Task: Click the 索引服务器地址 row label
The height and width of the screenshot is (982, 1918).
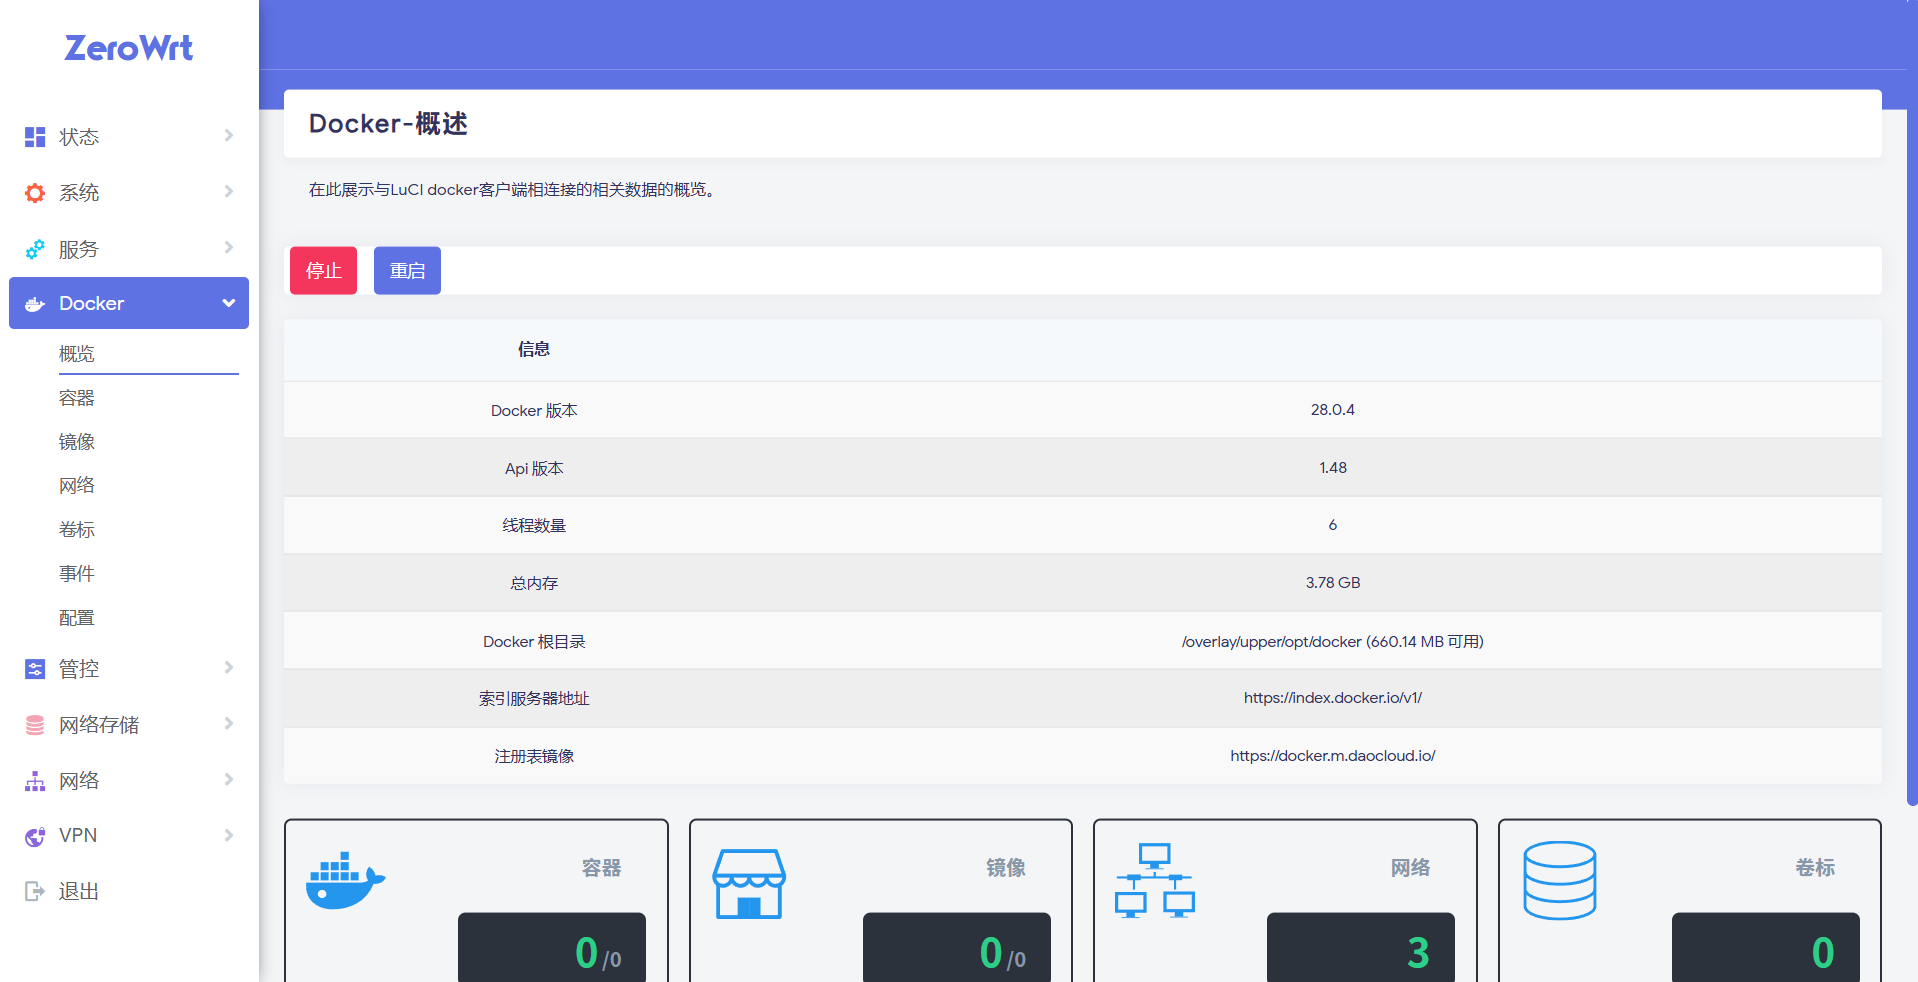Action: pos(534,699)
